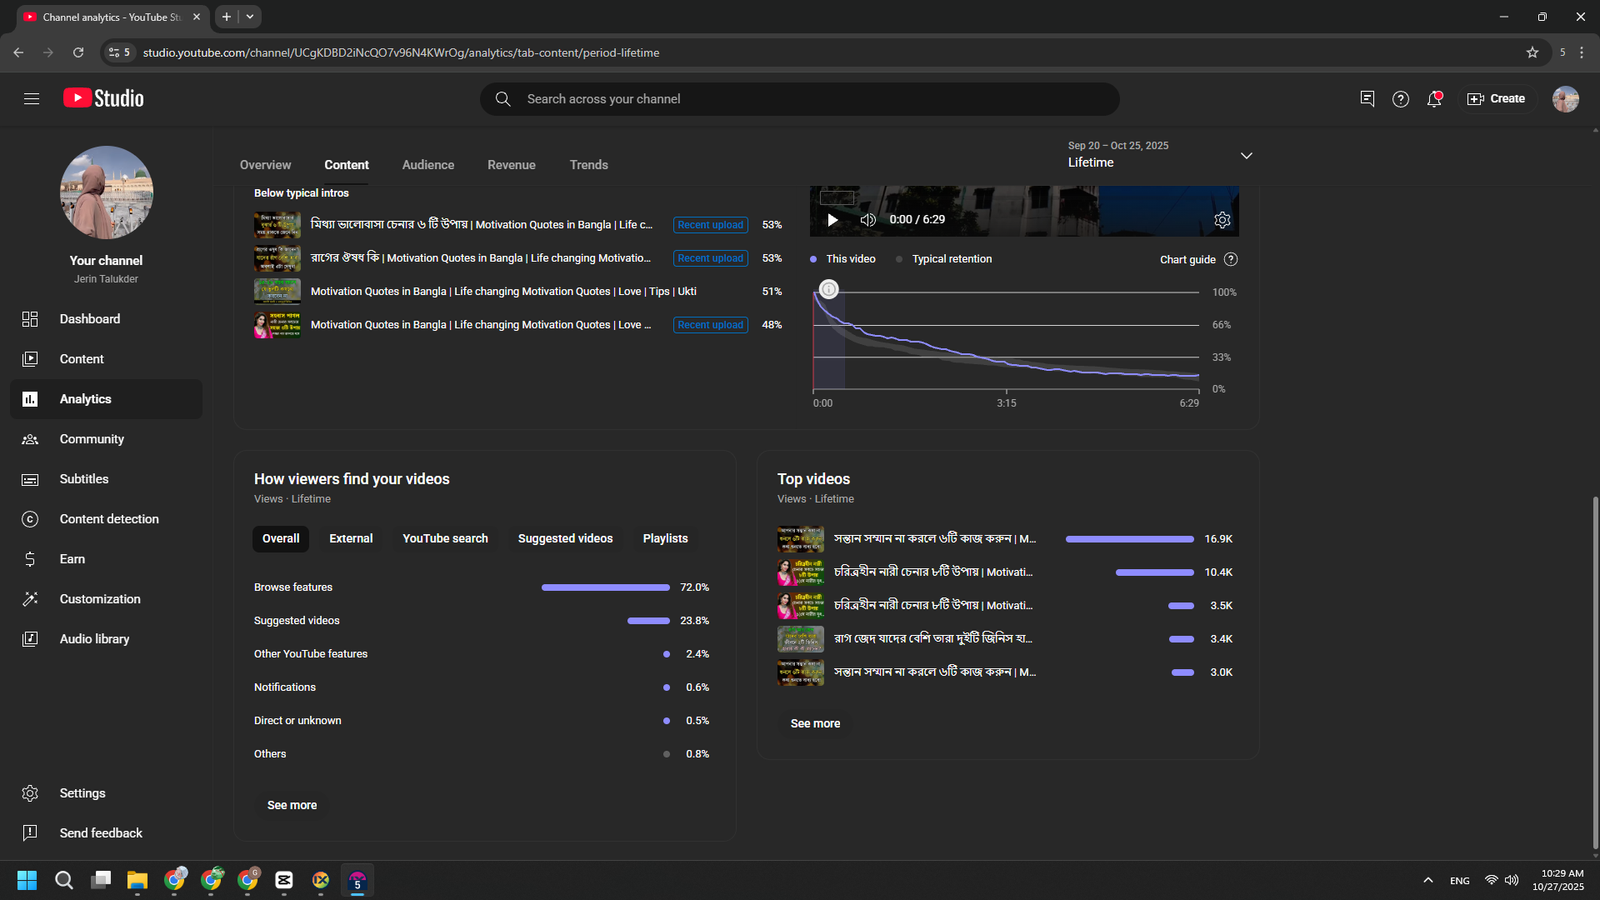Open the help question mark icon
1600x900 pixels.
click(x=1400, y=98)
